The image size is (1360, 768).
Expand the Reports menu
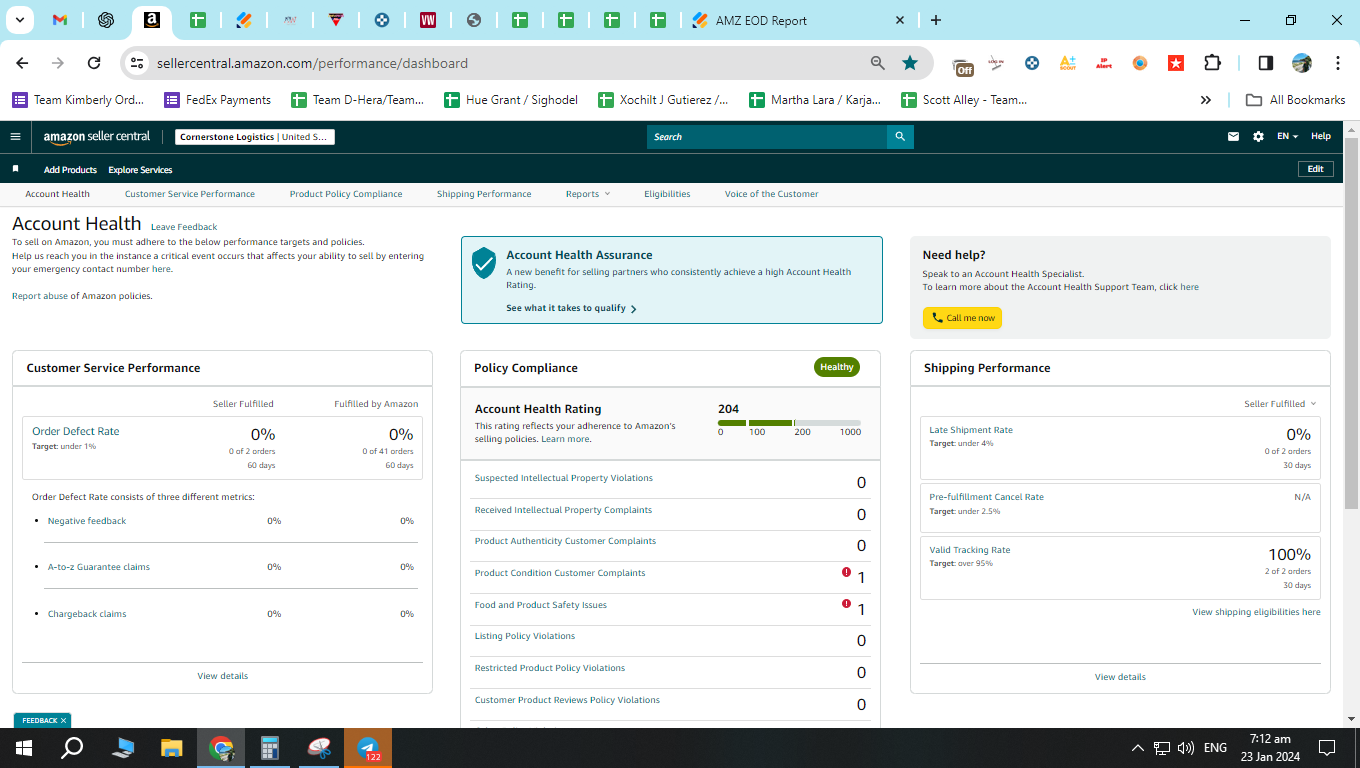point(587,194)
